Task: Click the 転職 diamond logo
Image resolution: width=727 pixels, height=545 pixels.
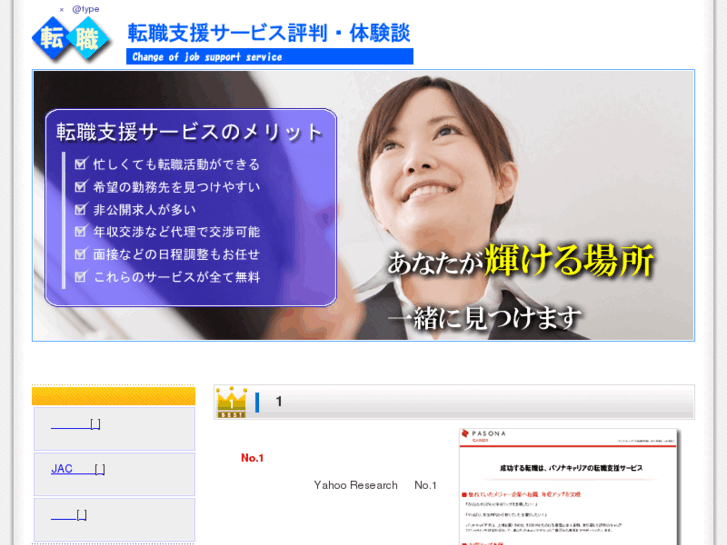Action: (71, 38)
